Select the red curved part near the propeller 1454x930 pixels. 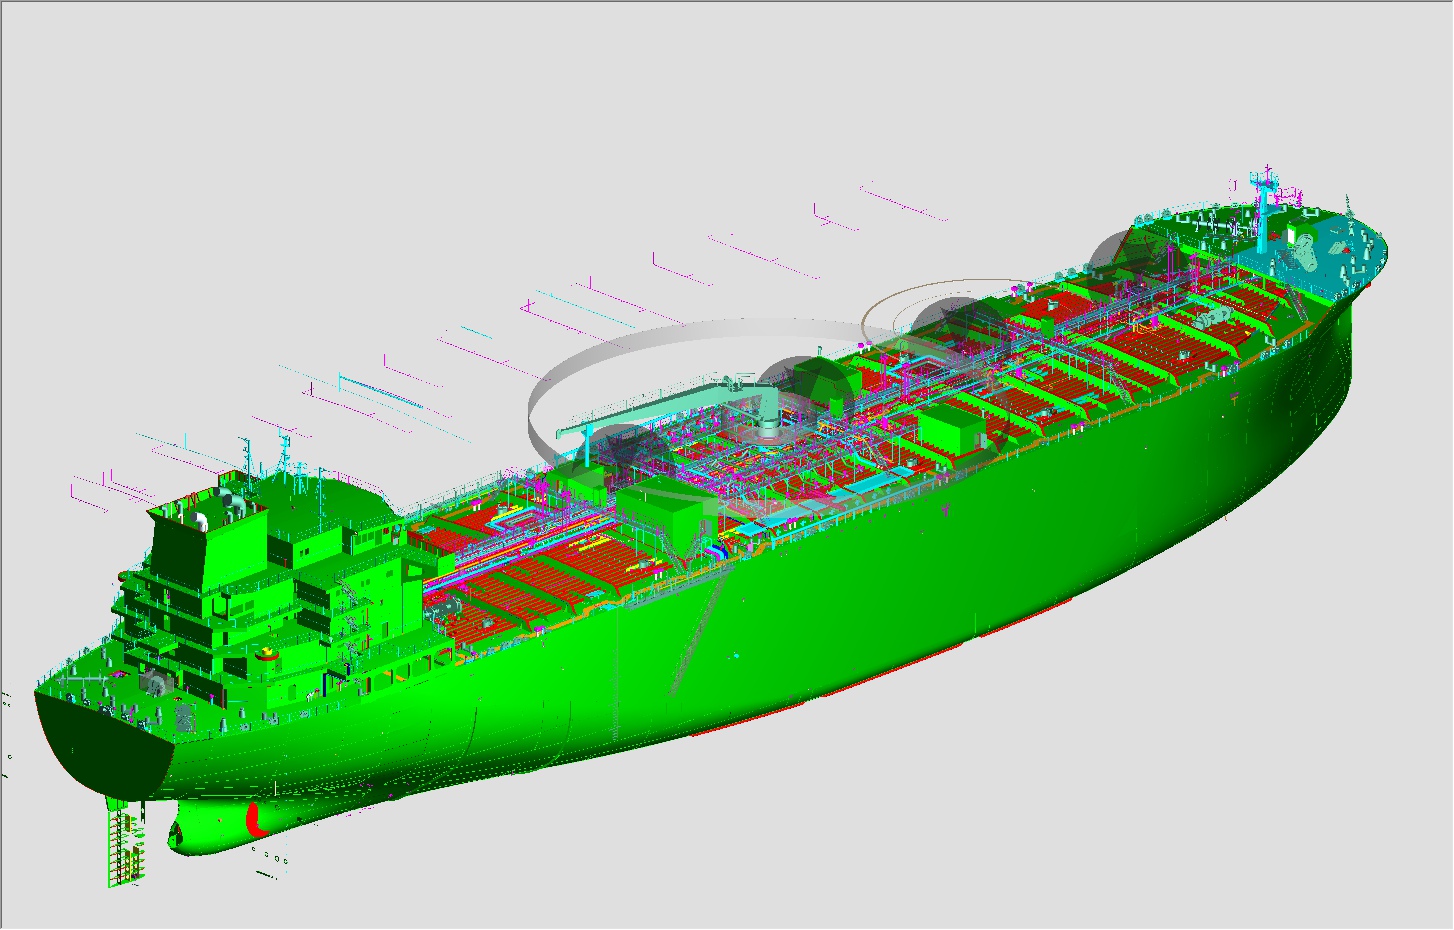tap(254, 818)
